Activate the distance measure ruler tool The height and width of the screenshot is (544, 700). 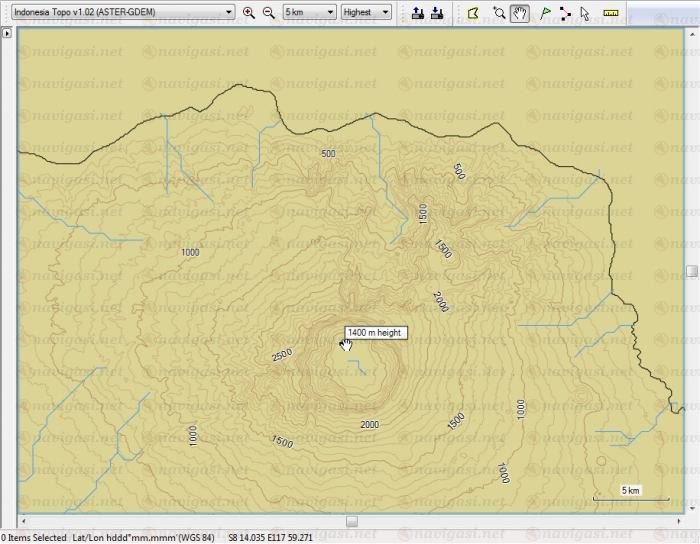click(611, 13)
